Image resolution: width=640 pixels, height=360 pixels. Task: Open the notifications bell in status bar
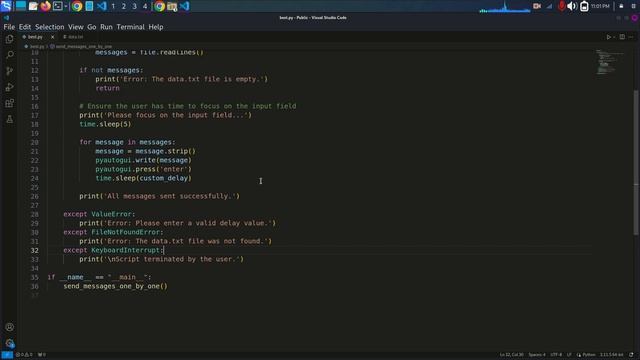click(631, 355)
